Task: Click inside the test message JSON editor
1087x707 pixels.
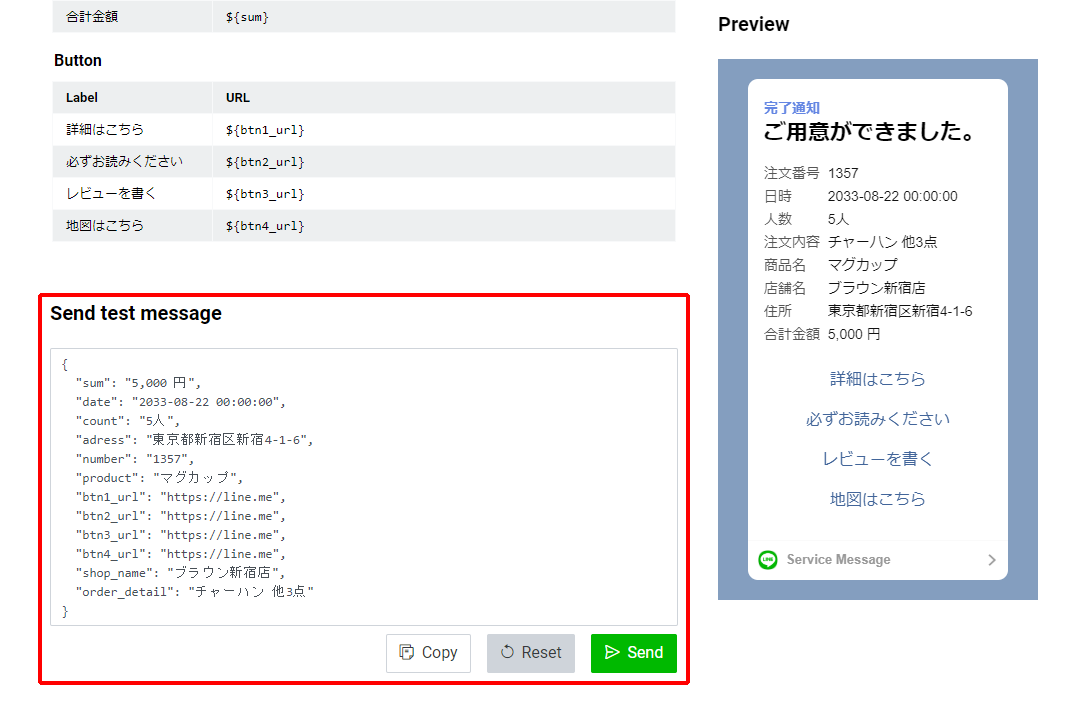Action: tap(364, 487)
